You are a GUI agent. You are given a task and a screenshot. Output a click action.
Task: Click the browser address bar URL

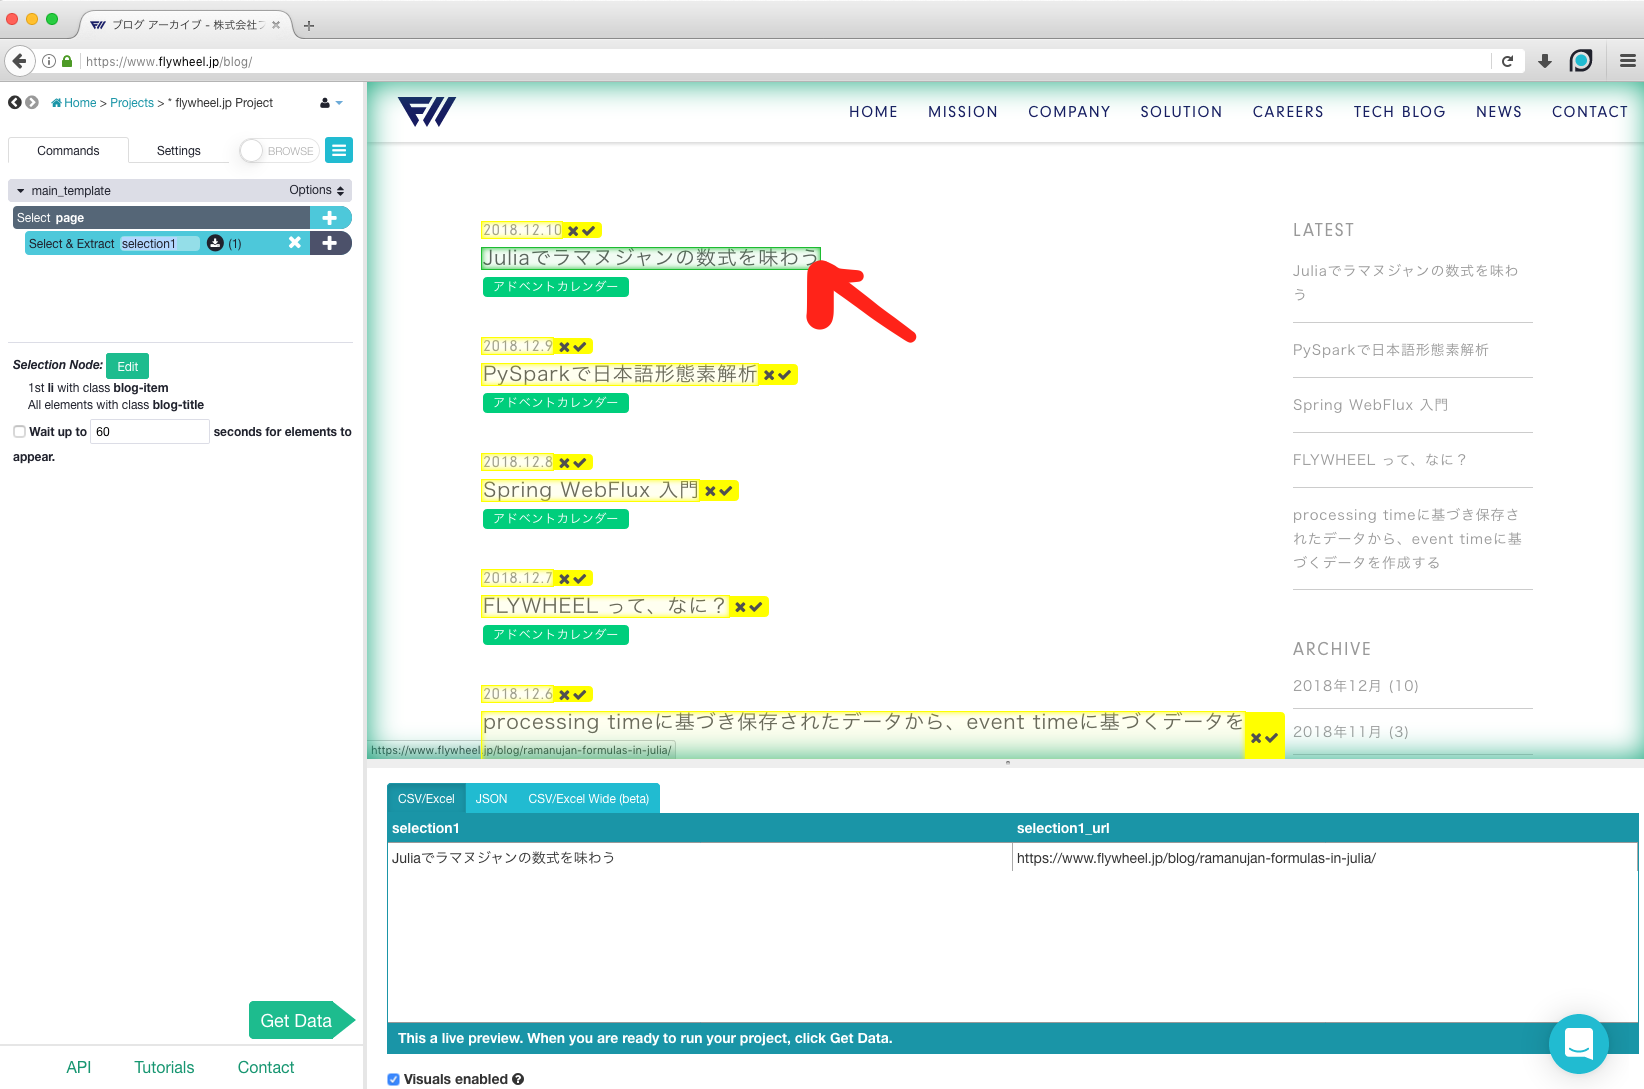pyautogui.click(x=169, y=61)
